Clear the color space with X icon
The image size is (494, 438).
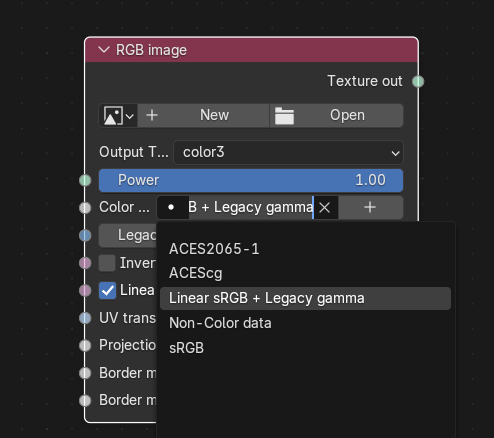(x=325, y=208)
